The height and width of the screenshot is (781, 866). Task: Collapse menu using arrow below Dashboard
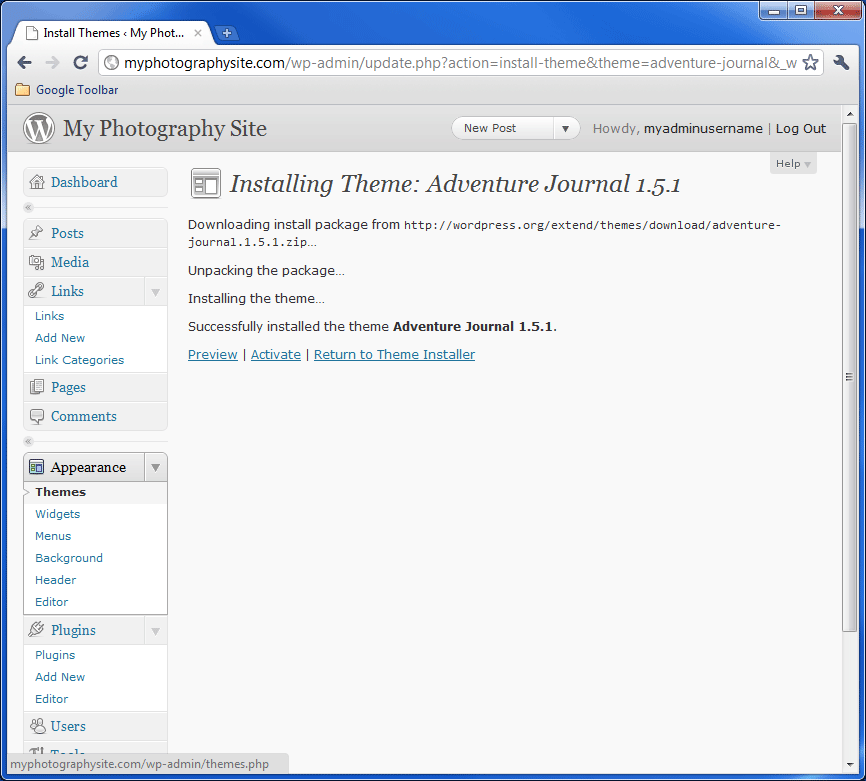(x=28, y=208)
